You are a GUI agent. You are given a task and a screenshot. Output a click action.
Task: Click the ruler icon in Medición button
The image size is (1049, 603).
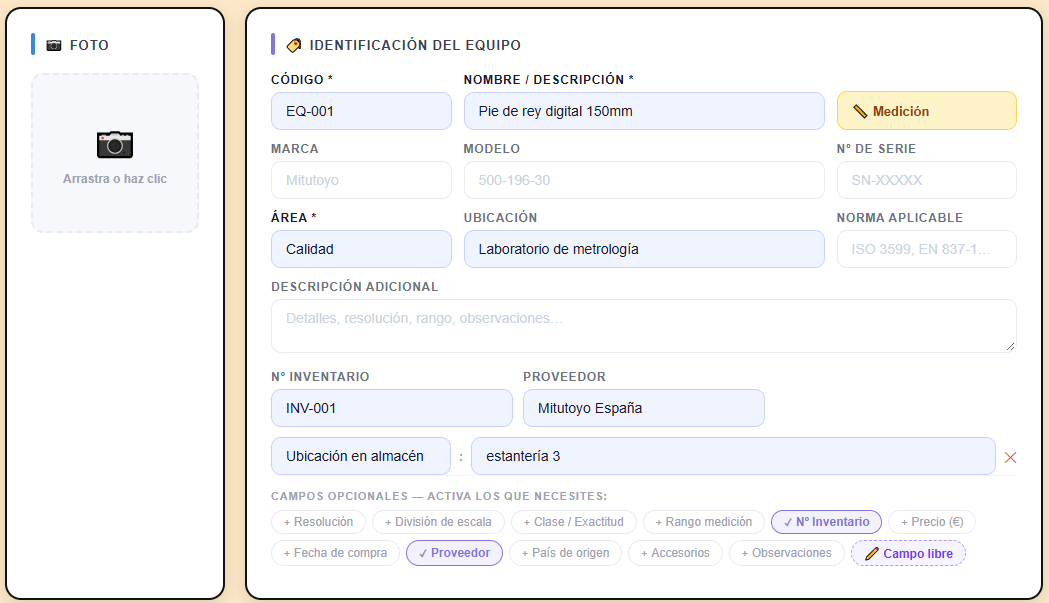click(x=860, y=111)
